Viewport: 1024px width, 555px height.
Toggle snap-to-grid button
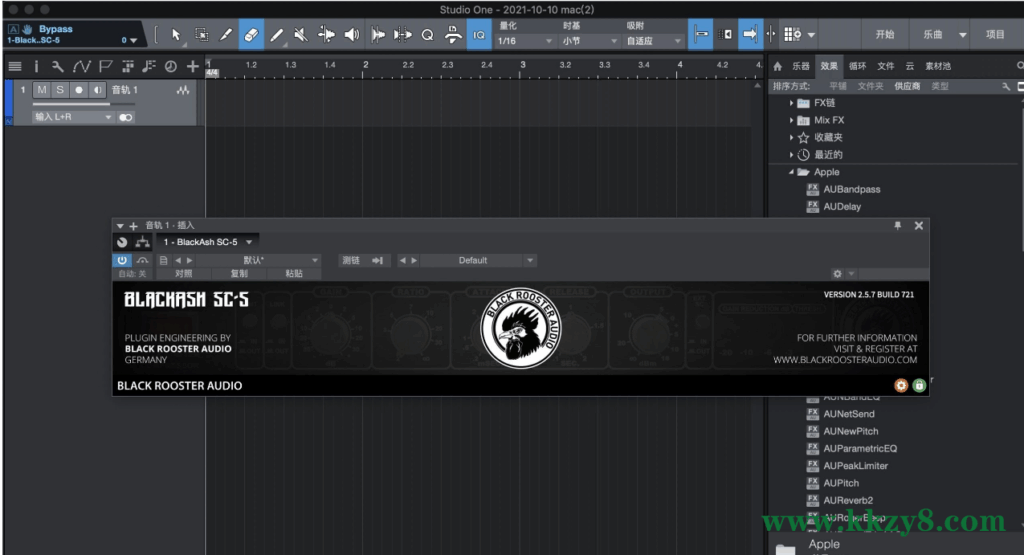point(700,34)
